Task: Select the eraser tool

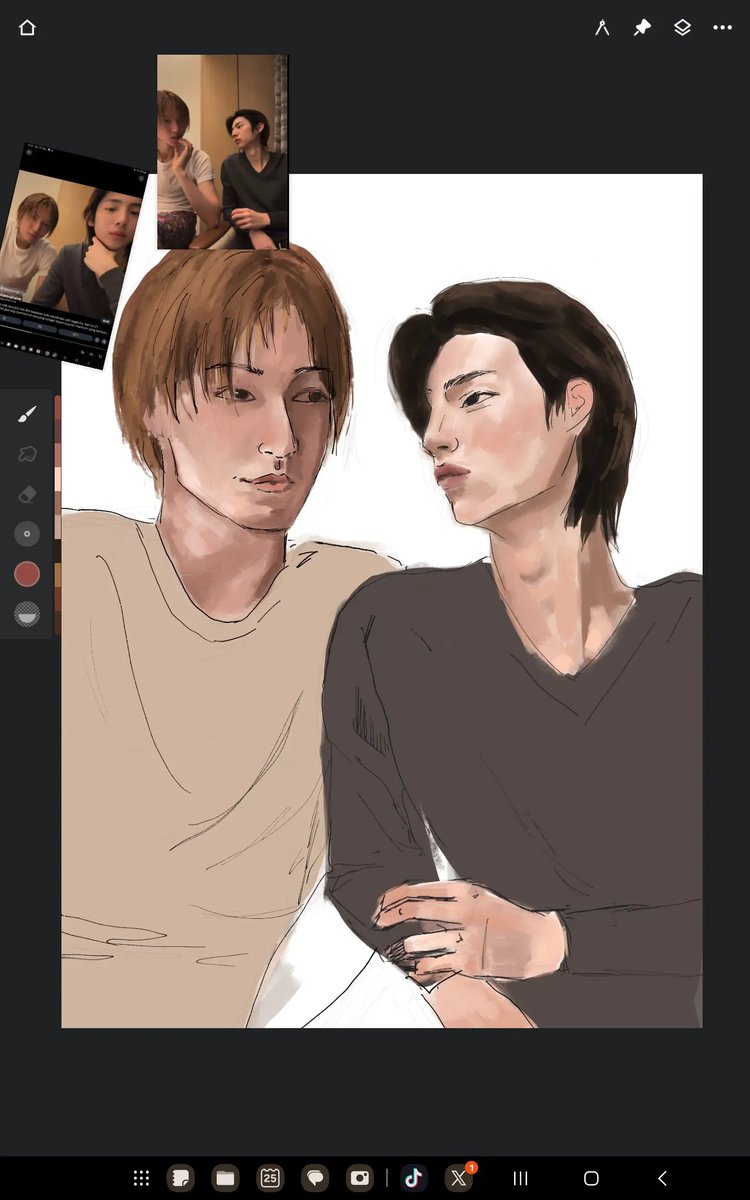Action: pos(27,494)
